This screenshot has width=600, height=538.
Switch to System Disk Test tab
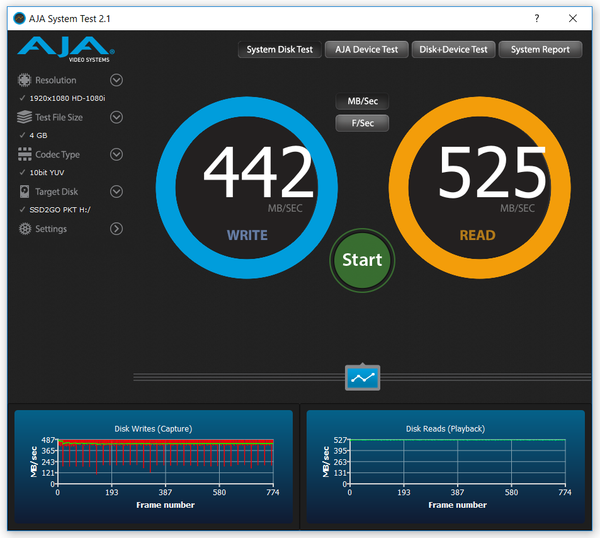coord(280,49)
